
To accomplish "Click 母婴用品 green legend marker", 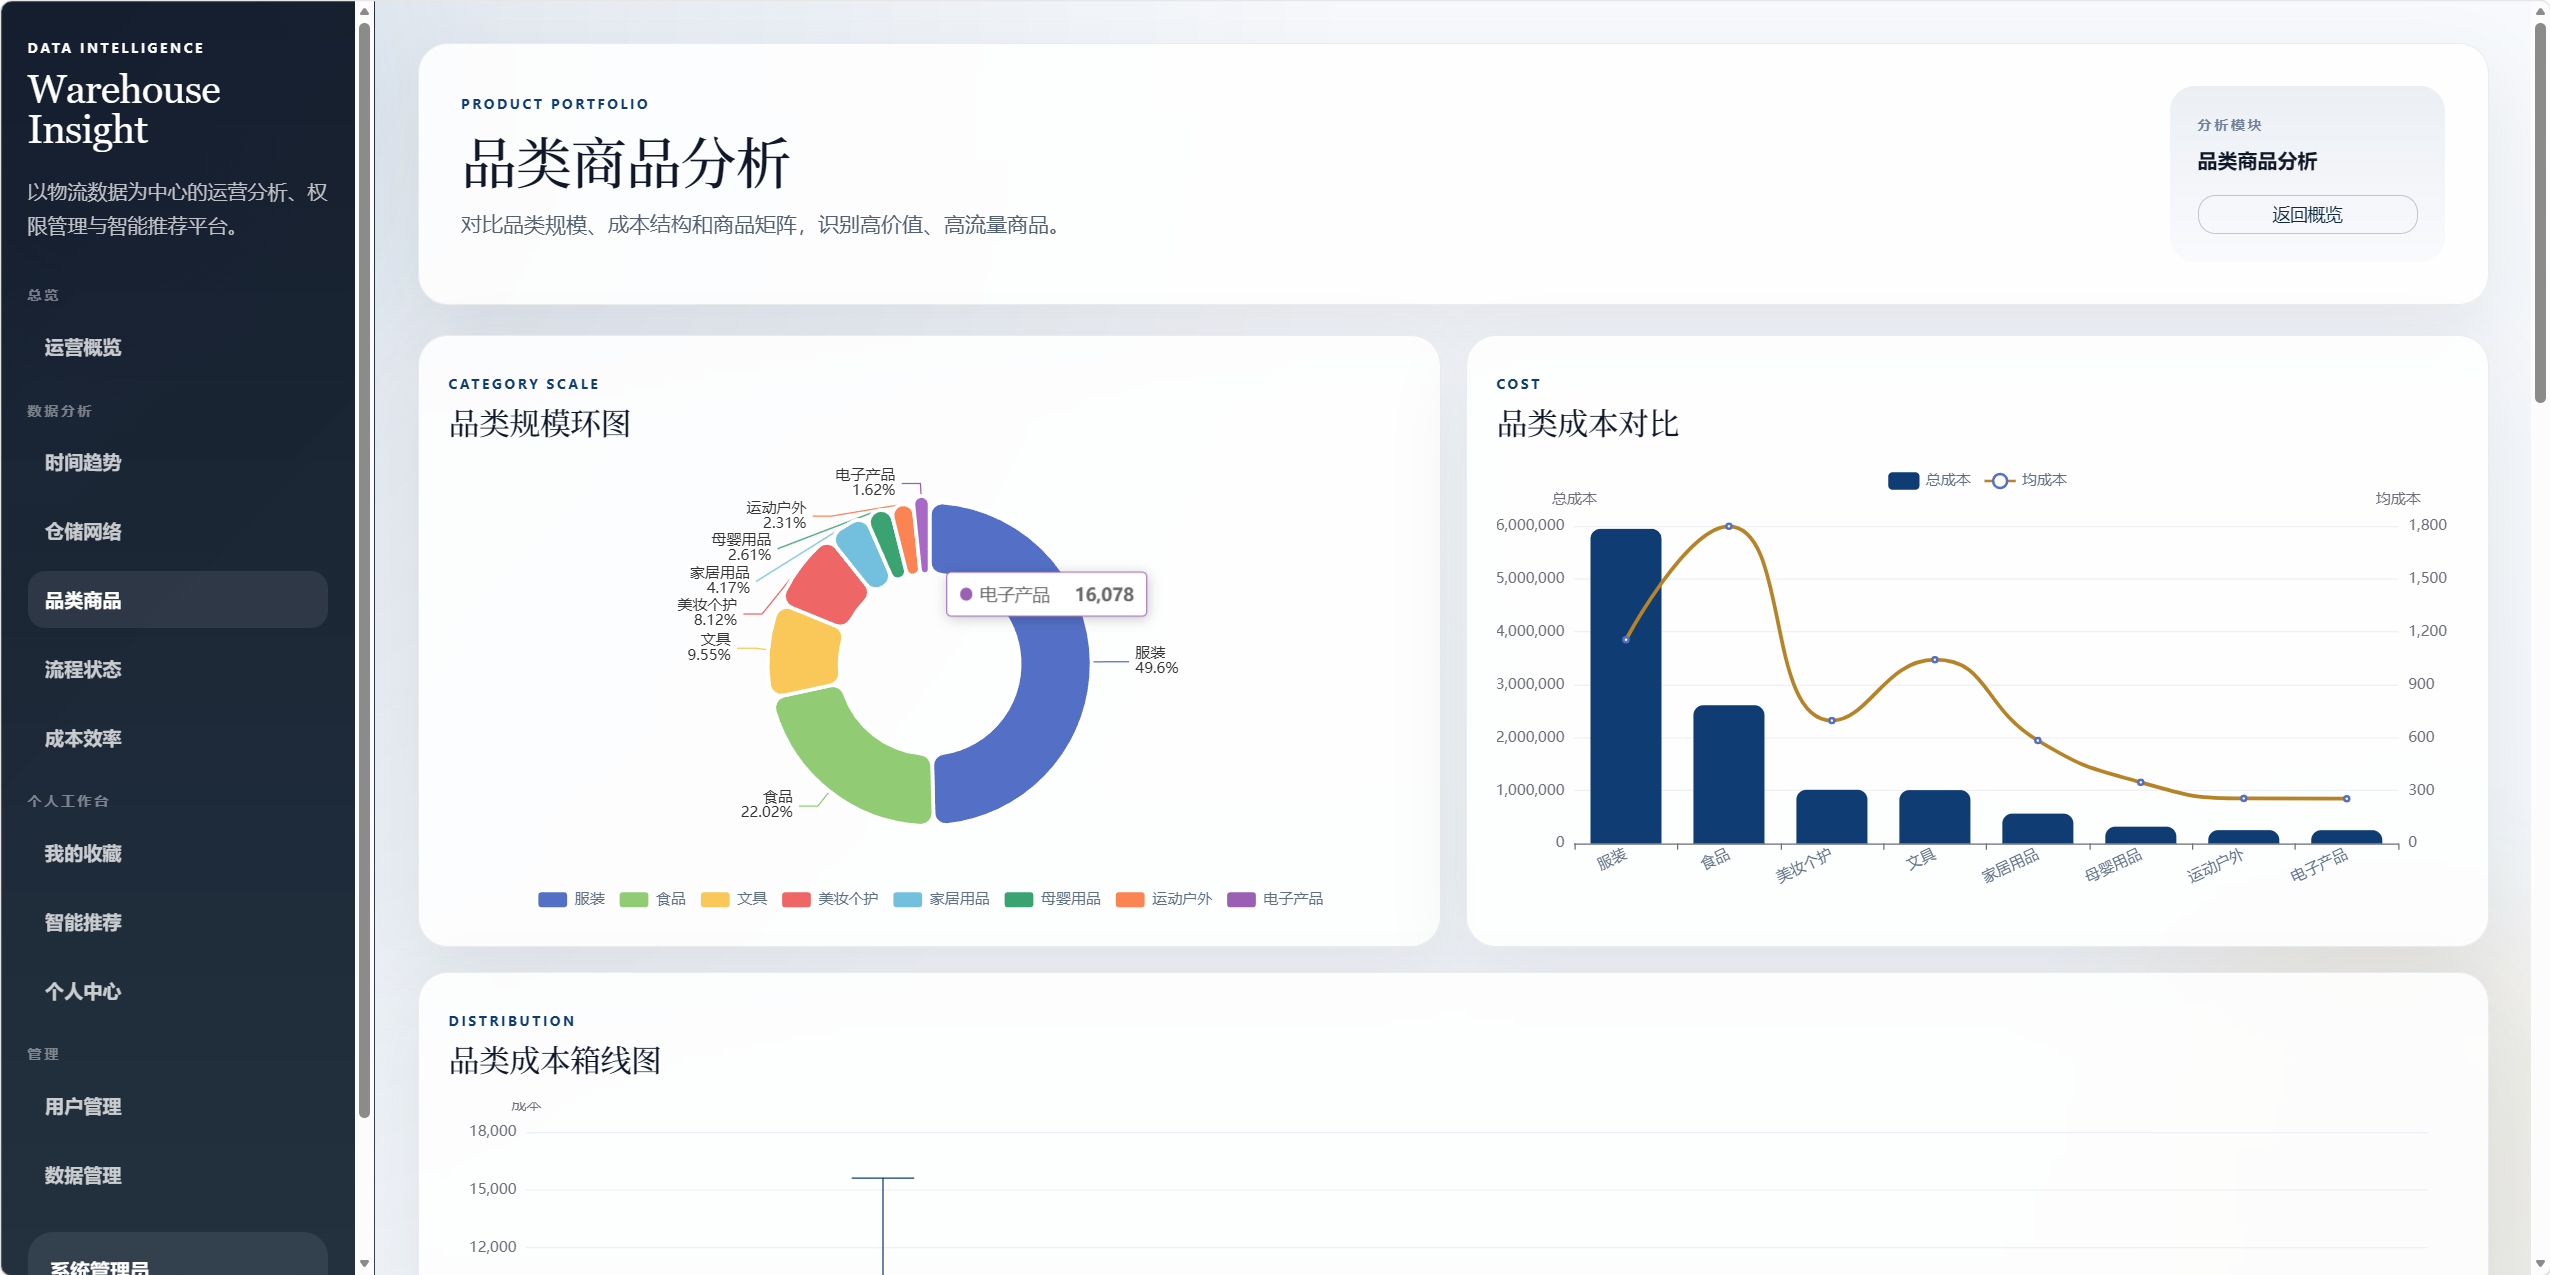I will (x=1018, y=899).
